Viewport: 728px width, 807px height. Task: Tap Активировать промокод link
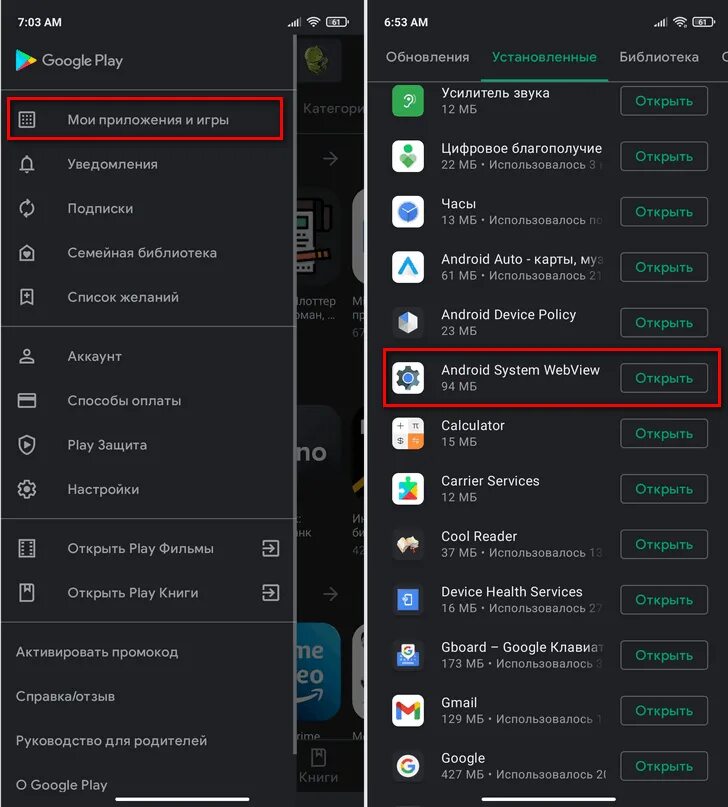pos(97,652)
